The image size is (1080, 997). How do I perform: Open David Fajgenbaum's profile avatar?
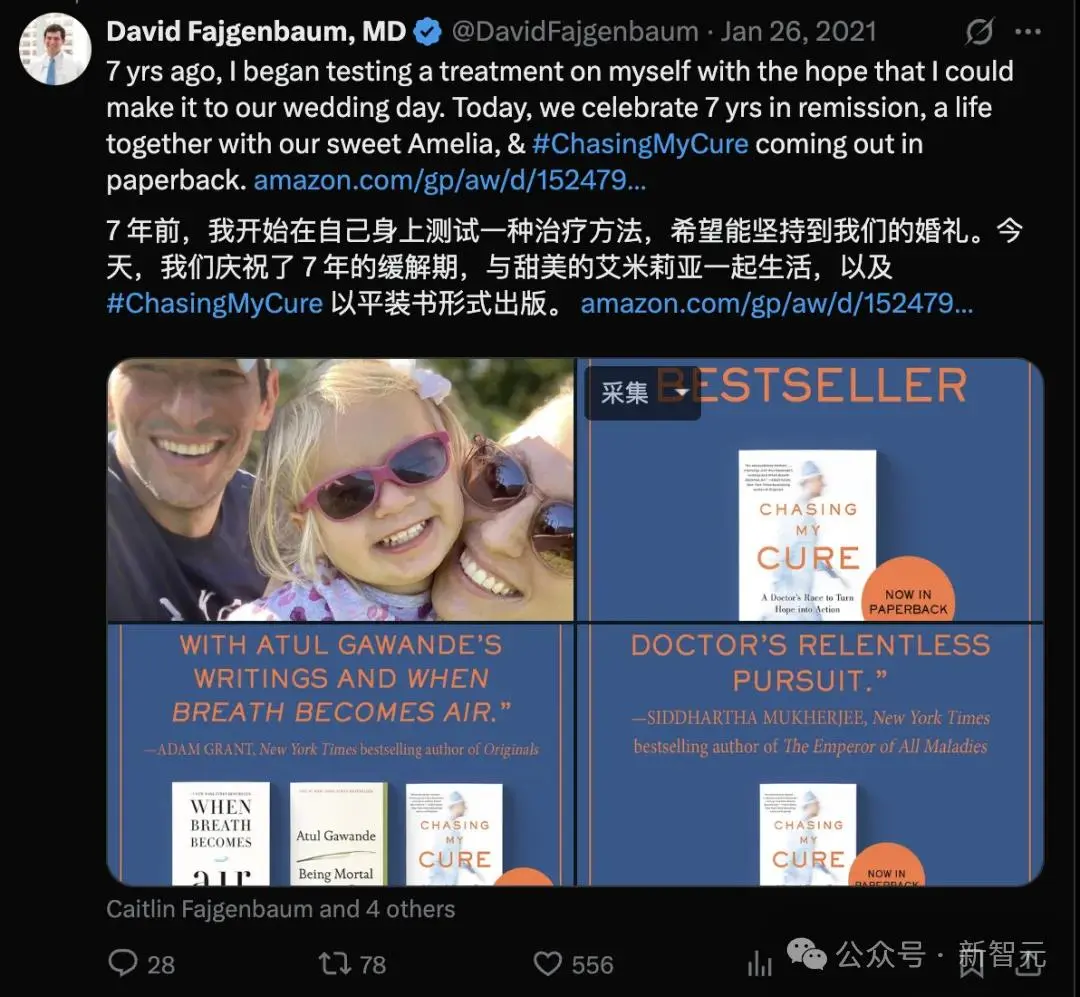coord(54,50)
